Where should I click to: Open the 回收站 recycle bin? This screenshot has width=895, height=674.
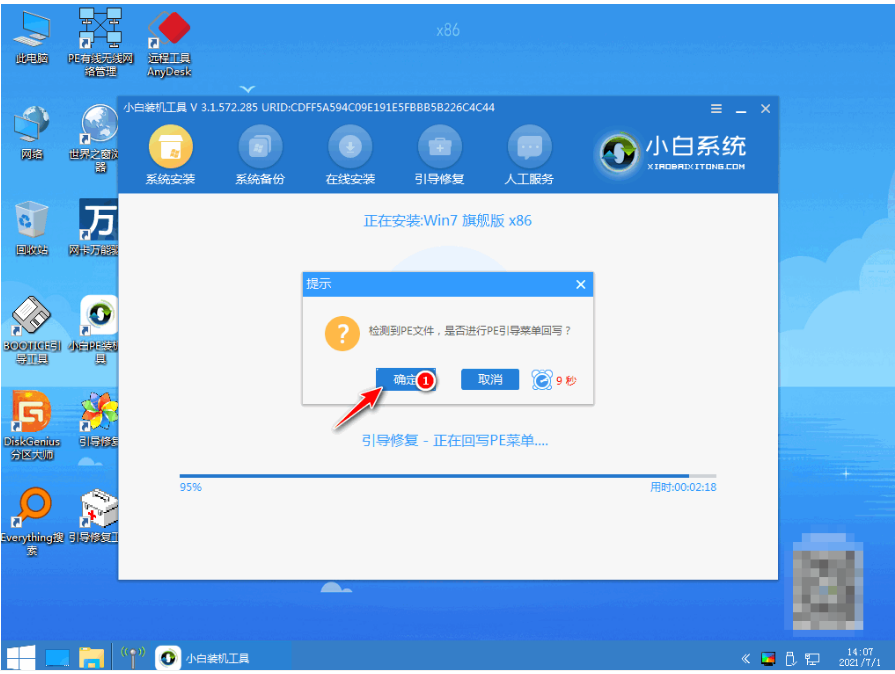[x=32, y=220]
